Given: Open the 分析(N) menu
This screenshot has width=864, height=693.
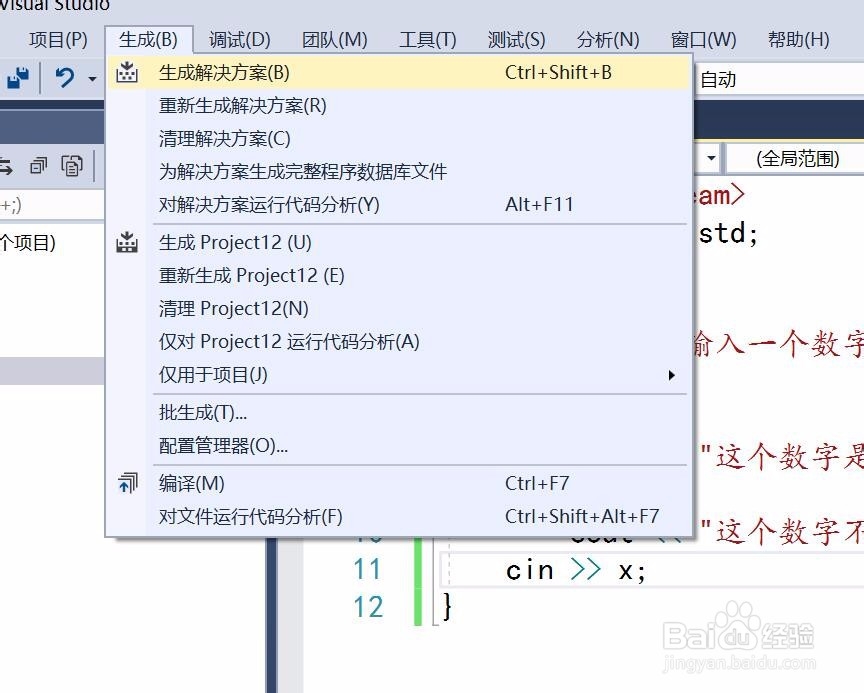Looking at the screenshot, I should pos(608,40).
